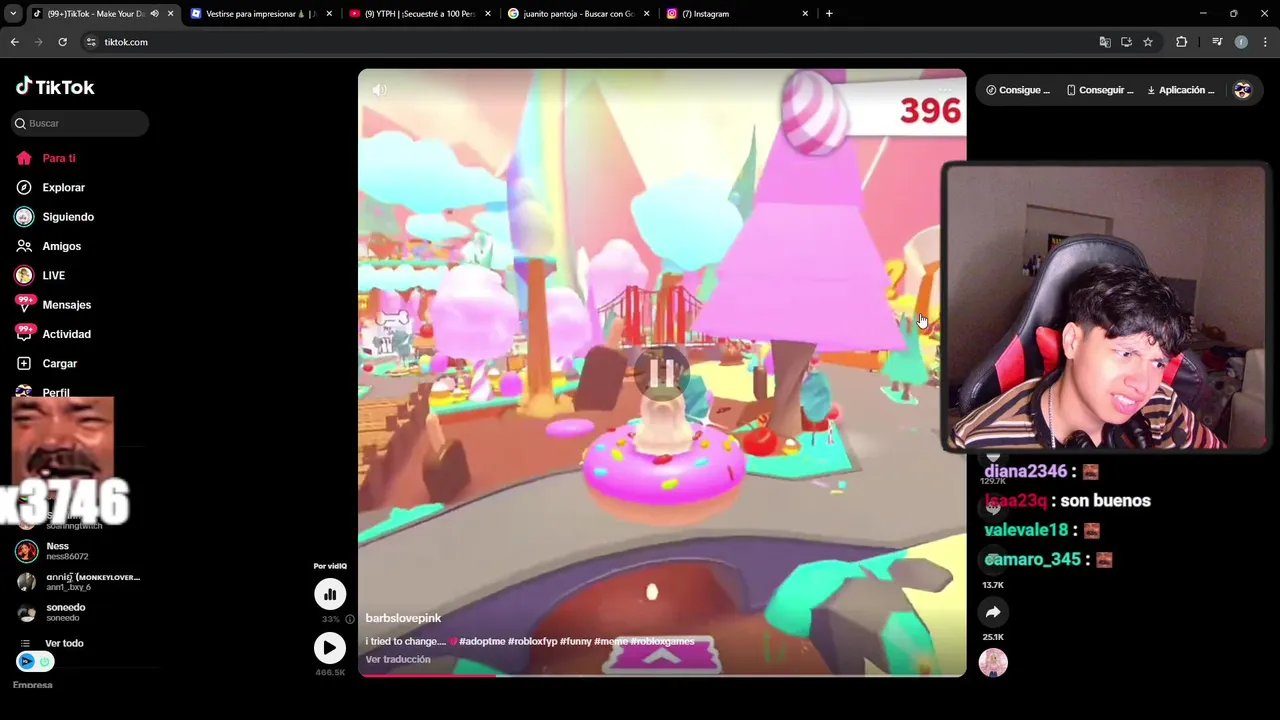1280x720 pixels.
Task: Click the Conseguir app button
Action: pos(1100,90)
